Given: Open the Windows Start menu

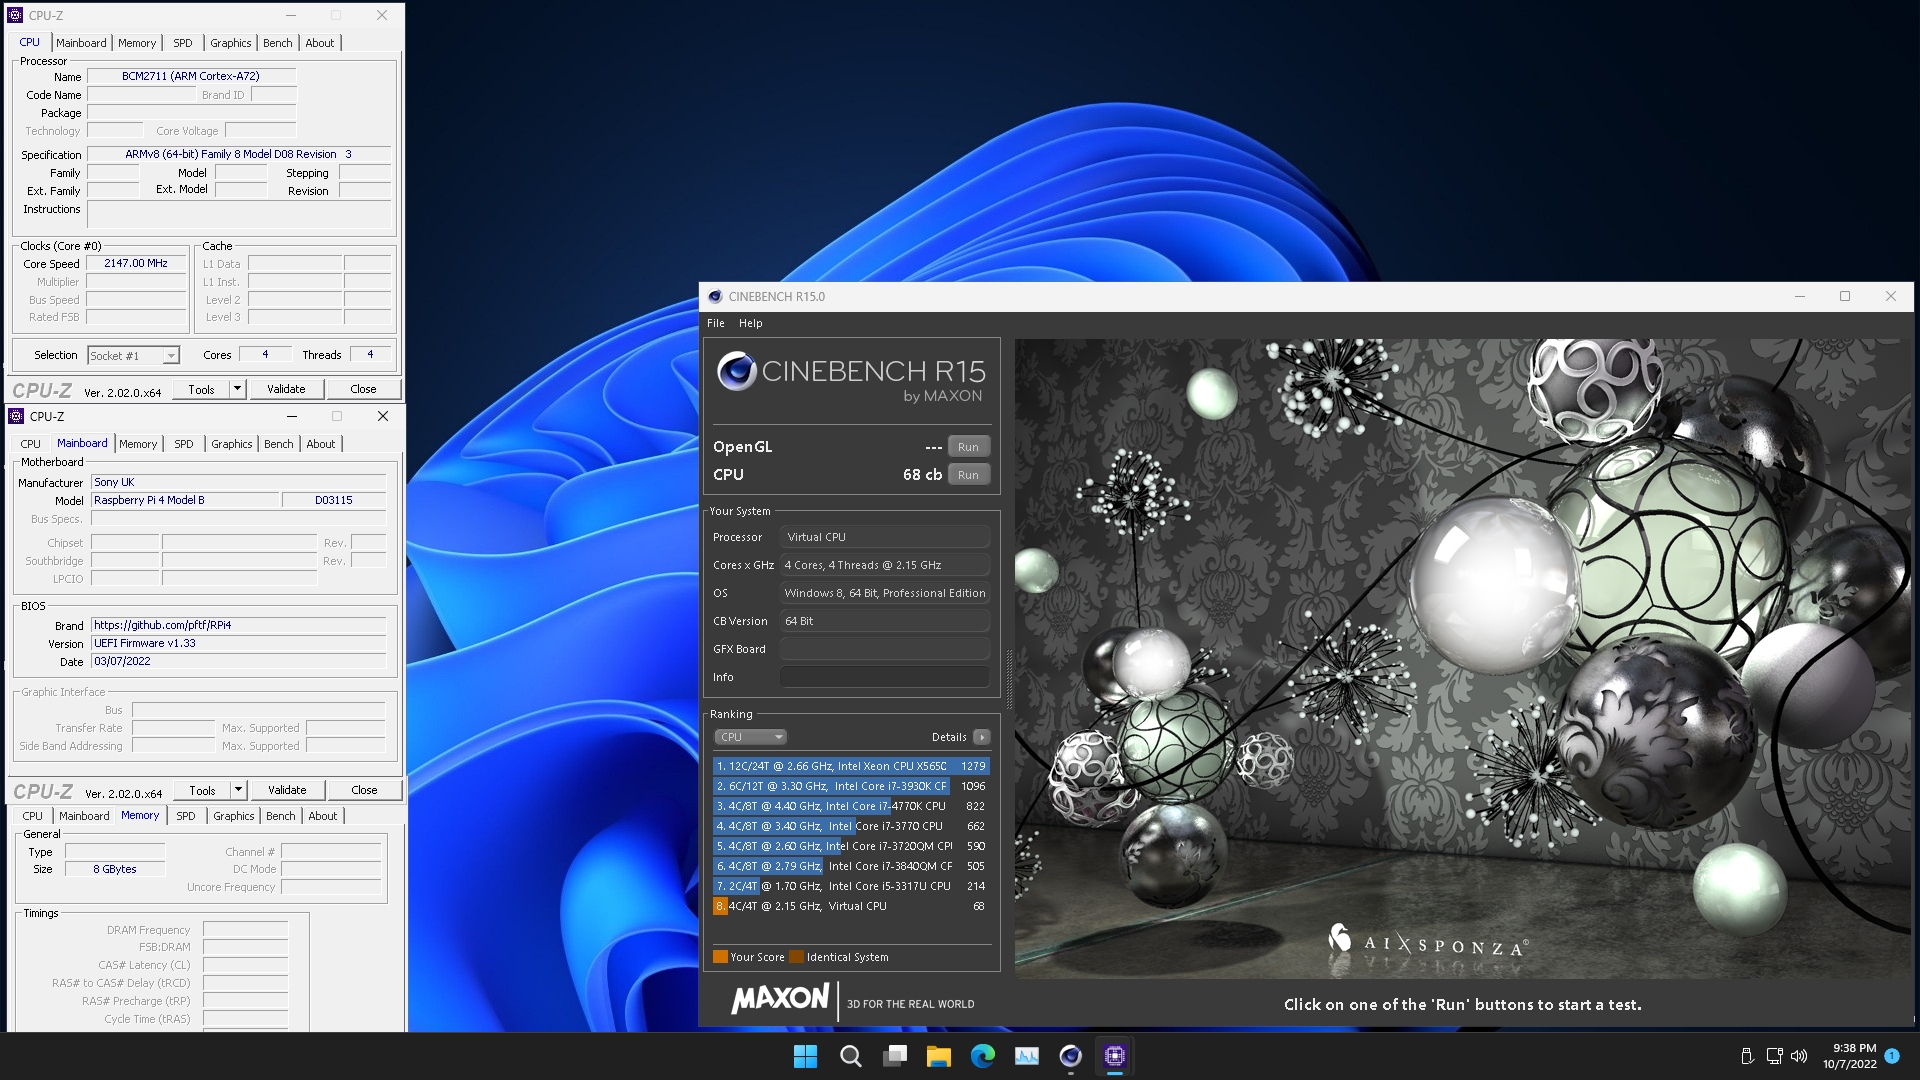Looking at the screenshot, I should point(805,1056).
